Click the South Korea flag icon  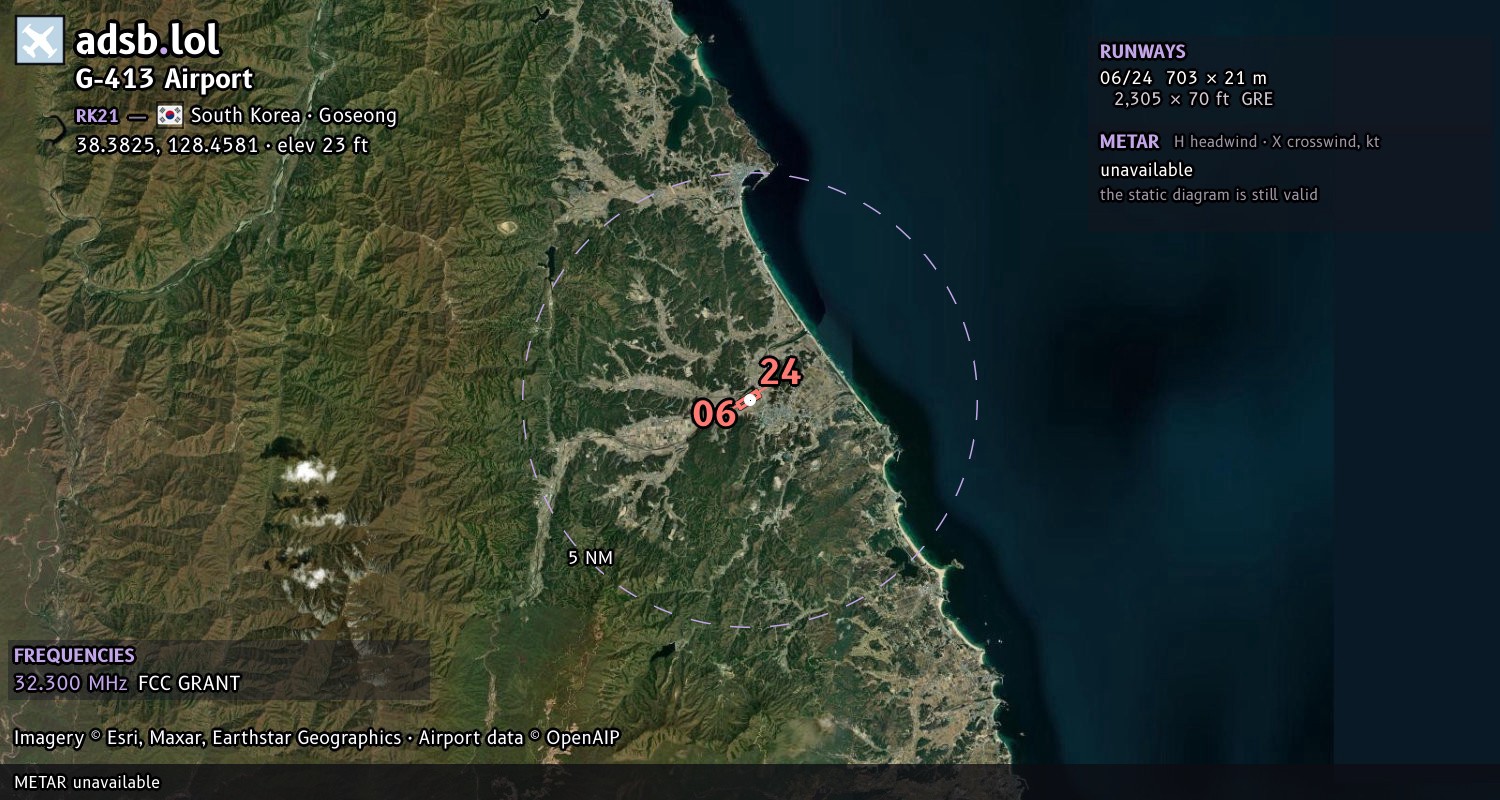click(x=170, y=115)
